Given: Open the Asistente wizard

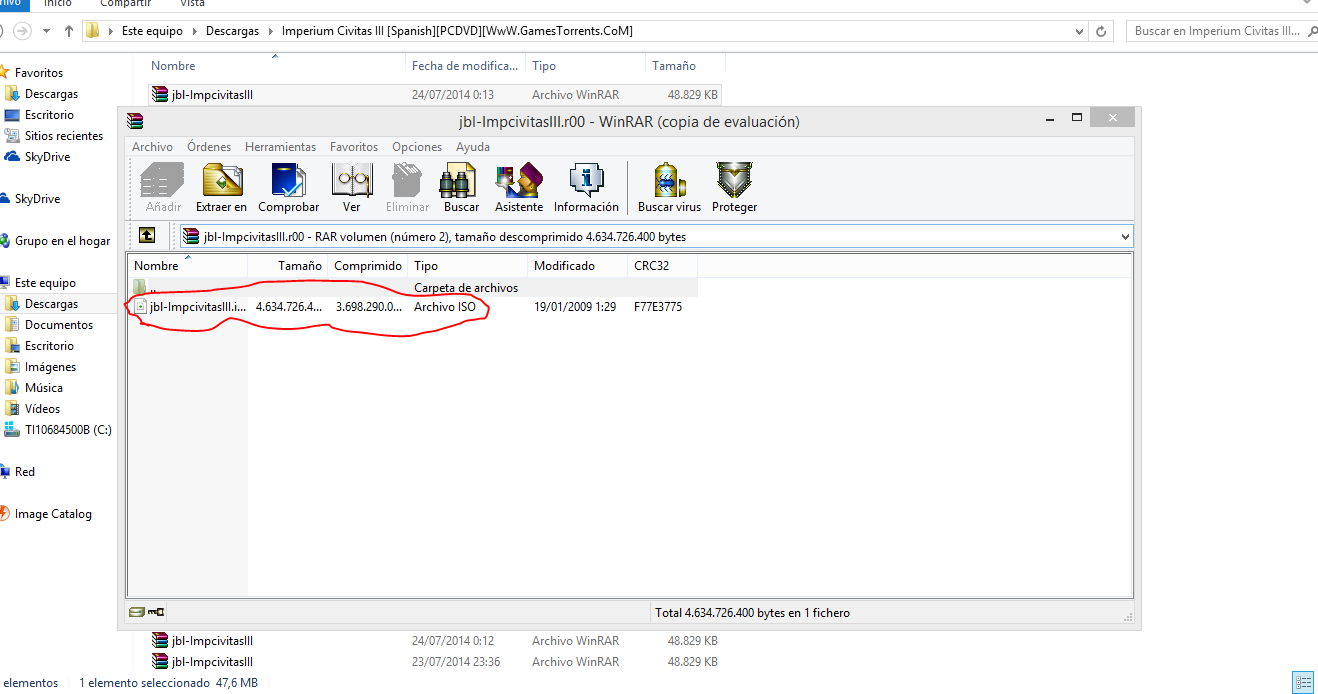Looking at the screenshot, I should tap(518, 187).
